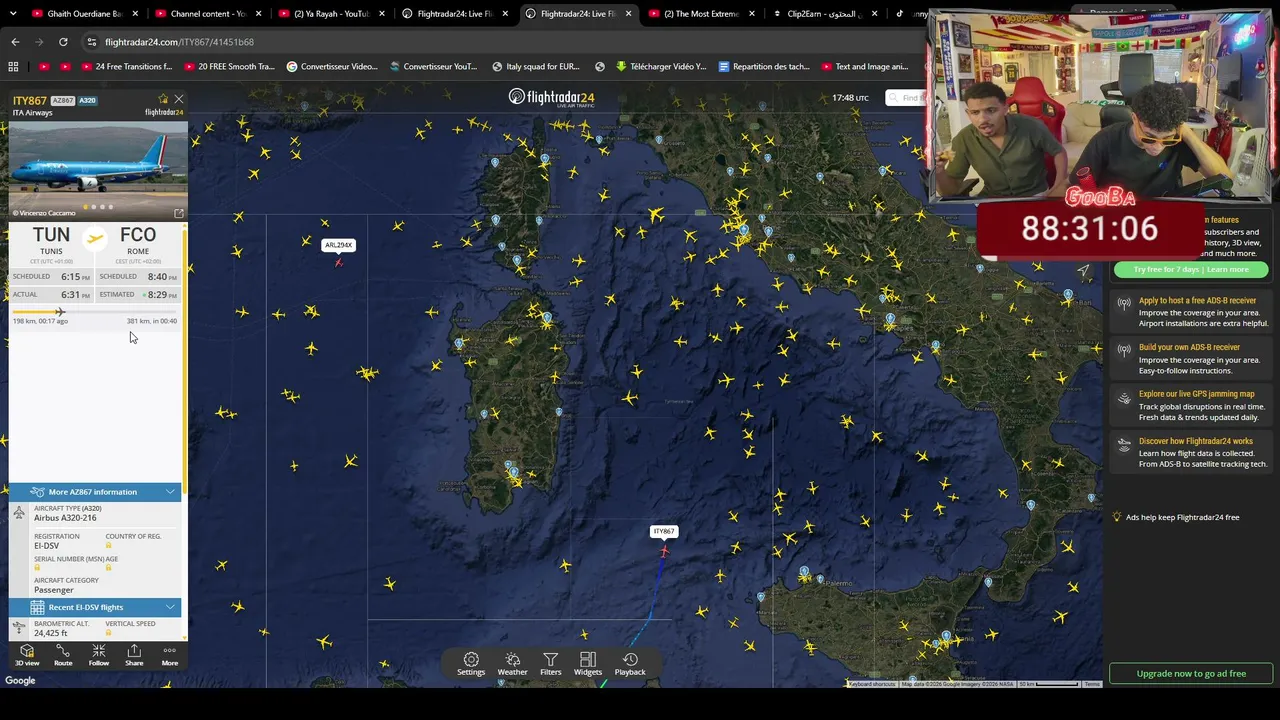Image resolution: width=1280 pixels, height=720 pixels.
Task: Open the Settings gear in map toolbar
Action: 471,664
